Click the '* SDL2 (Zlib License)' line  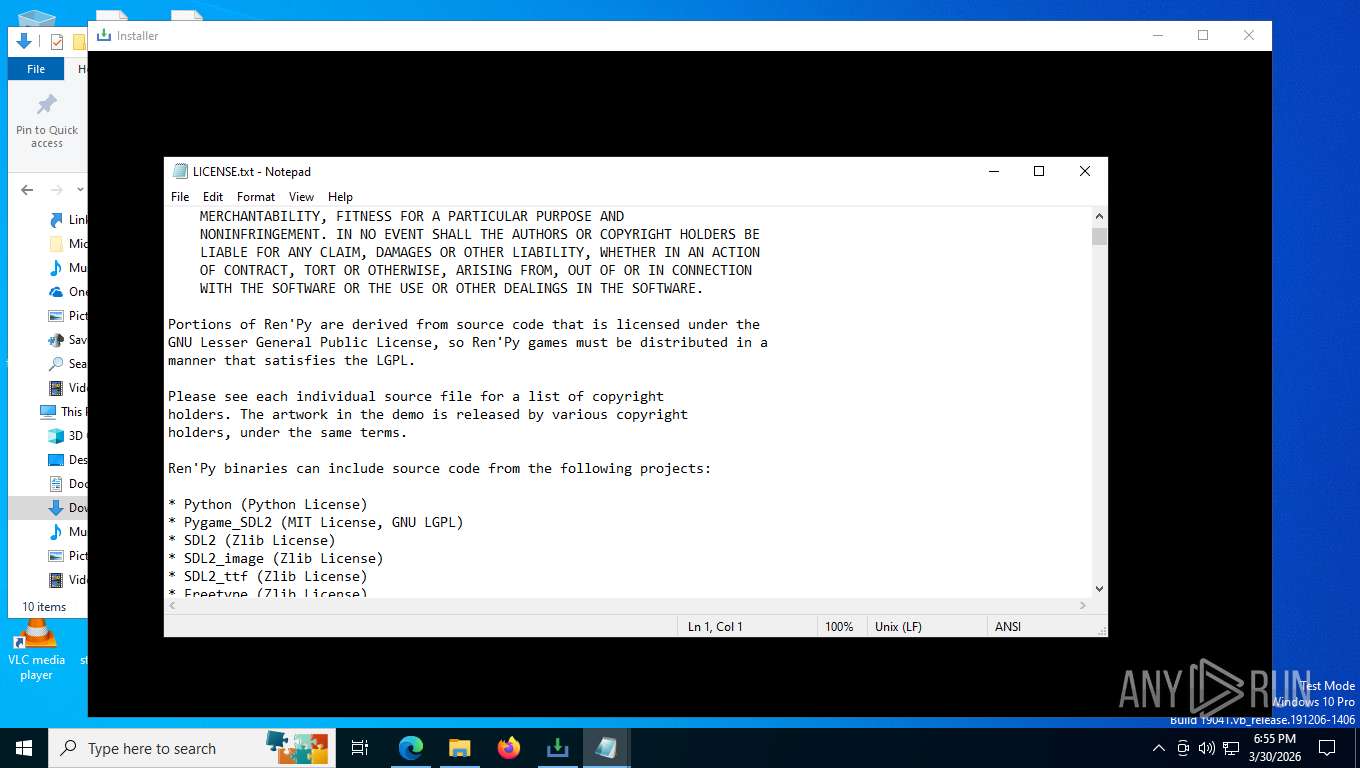[x=252, y=540]
